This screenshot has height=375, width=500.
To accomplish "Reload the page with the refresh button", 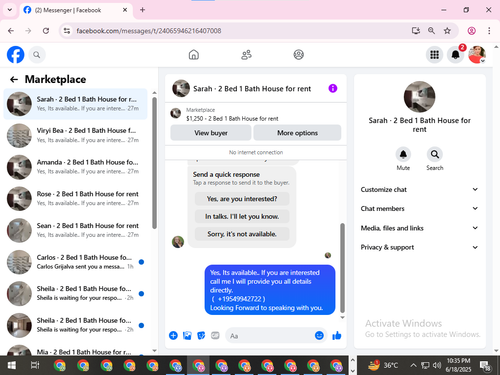I will (46, 31).
